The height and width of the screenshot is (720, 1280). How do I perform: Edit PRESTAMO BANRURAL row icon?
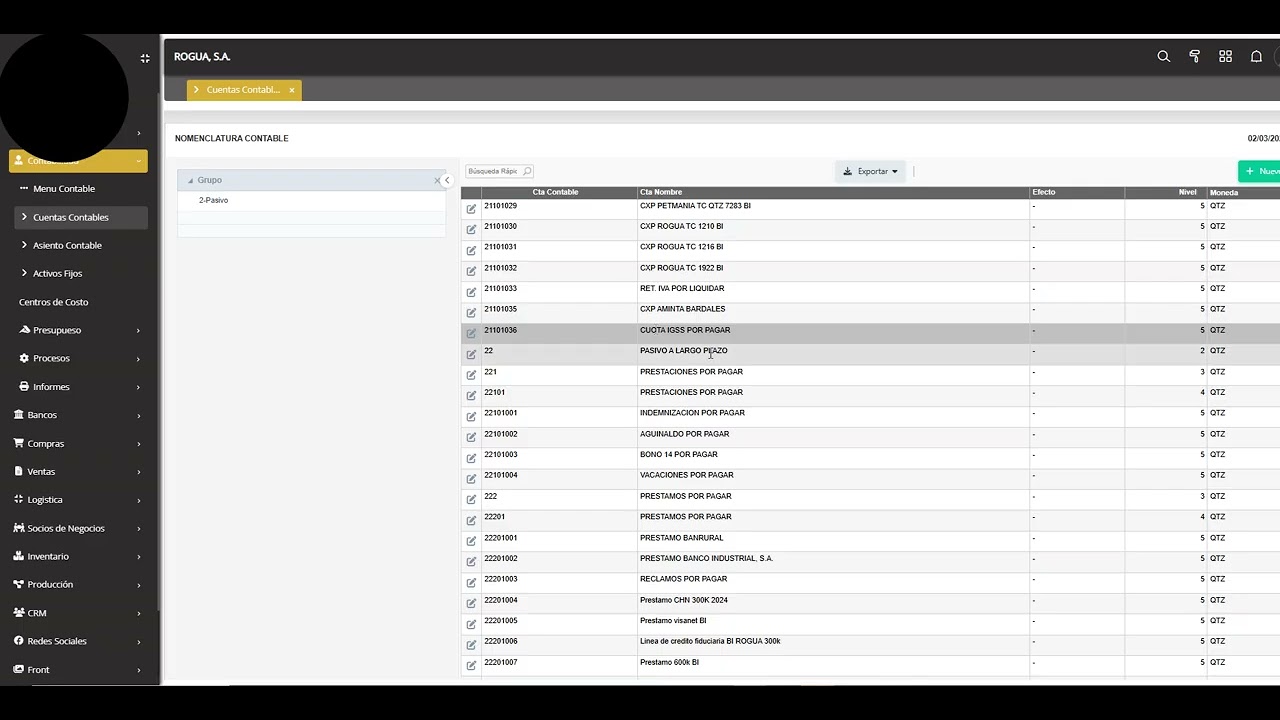[x=471, y=541]
